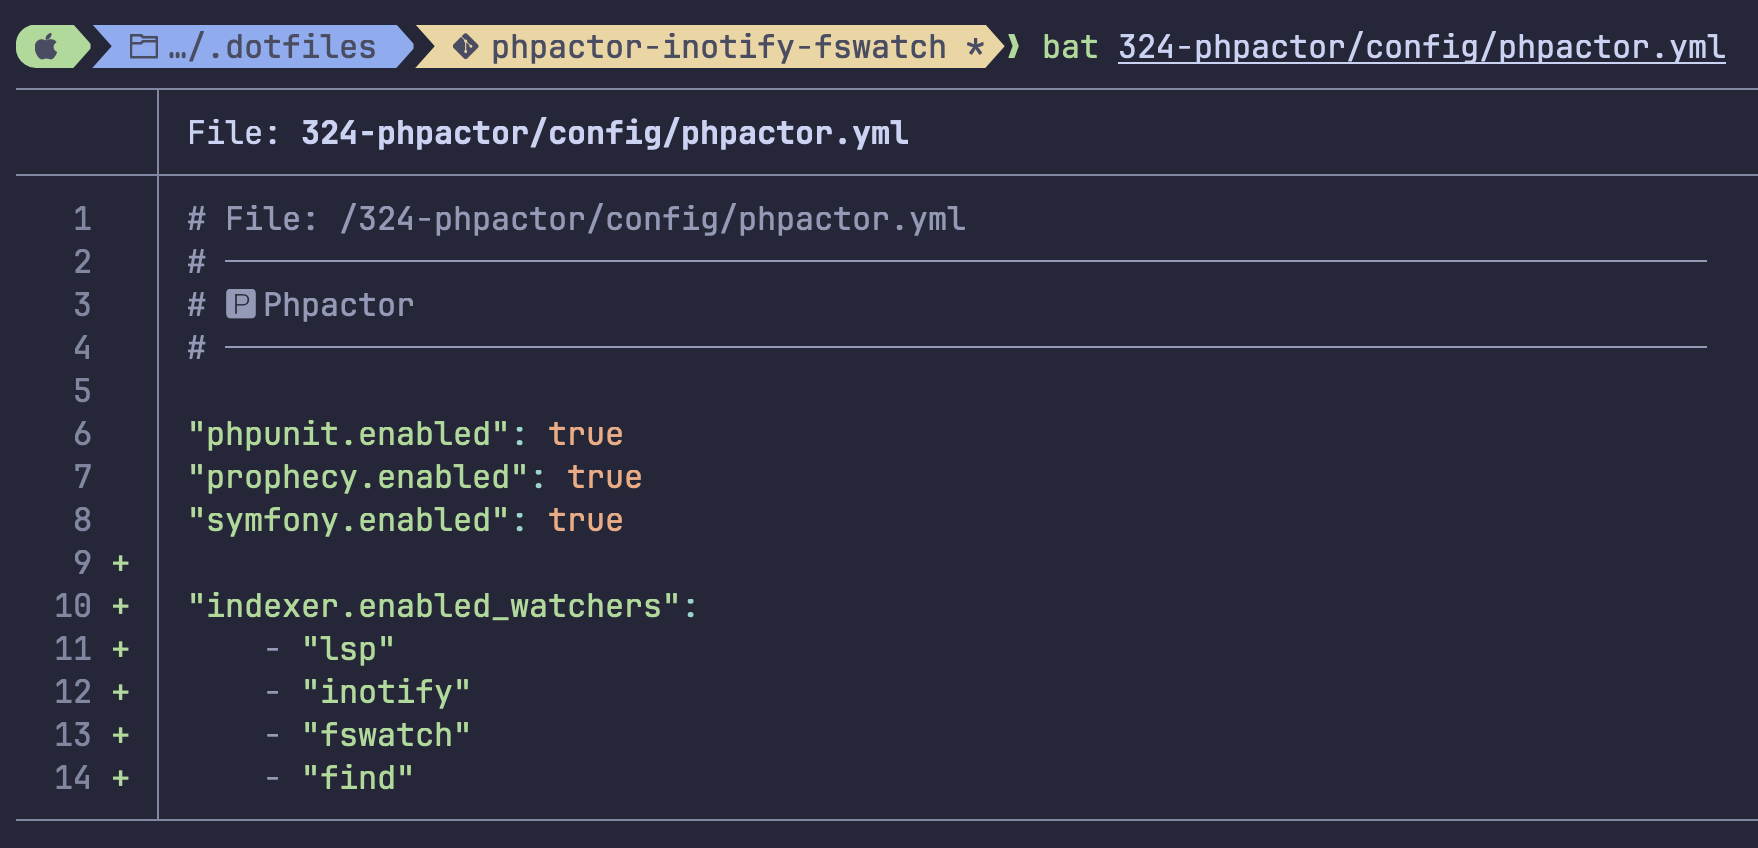This screenshot has width=1758, height=848.
Task: Click the git added marker on line 9
Action: pyautogui.click(x=121, y=563)
